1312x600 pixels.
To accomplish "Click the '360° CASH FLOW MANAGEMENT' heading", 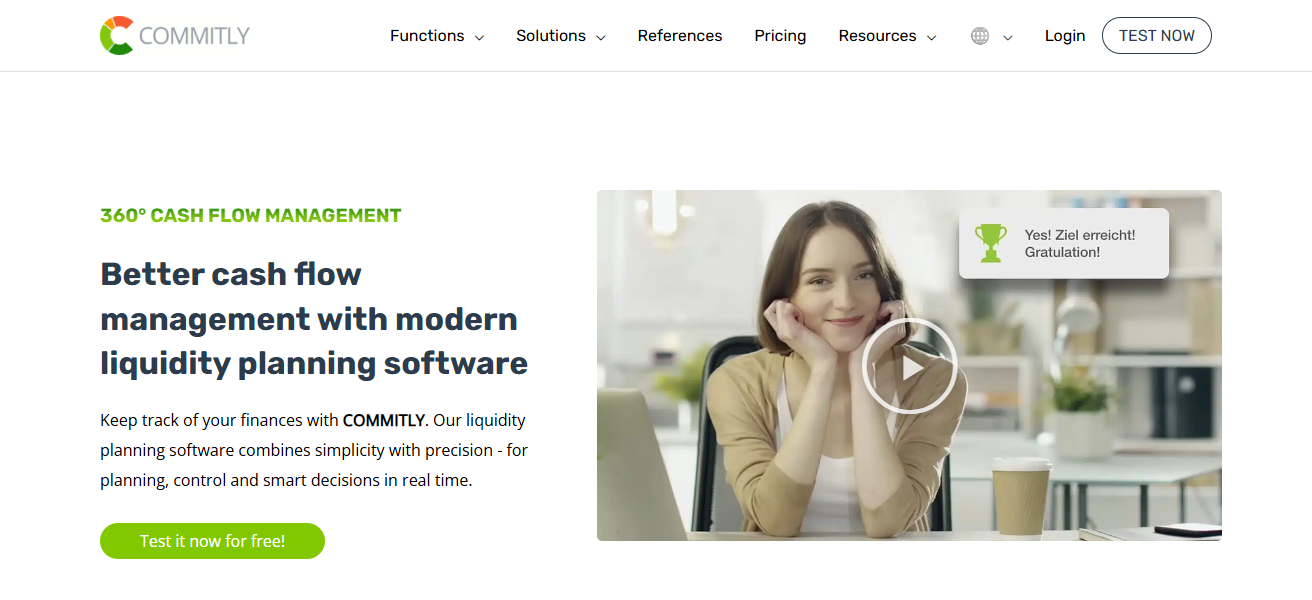I will (251, 215).
